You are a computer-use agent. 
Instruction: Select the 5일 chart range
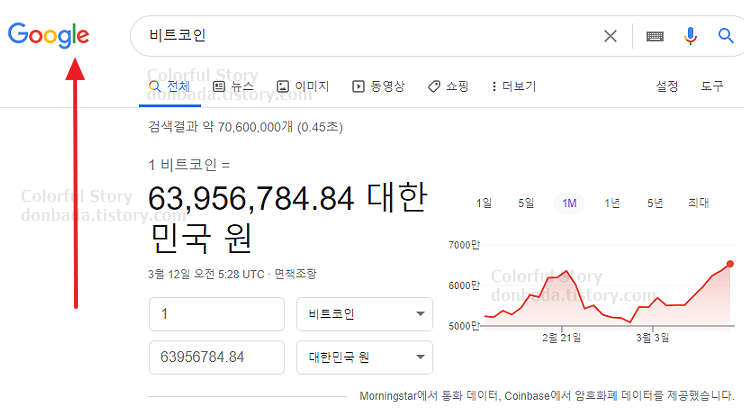click(526, 203)
